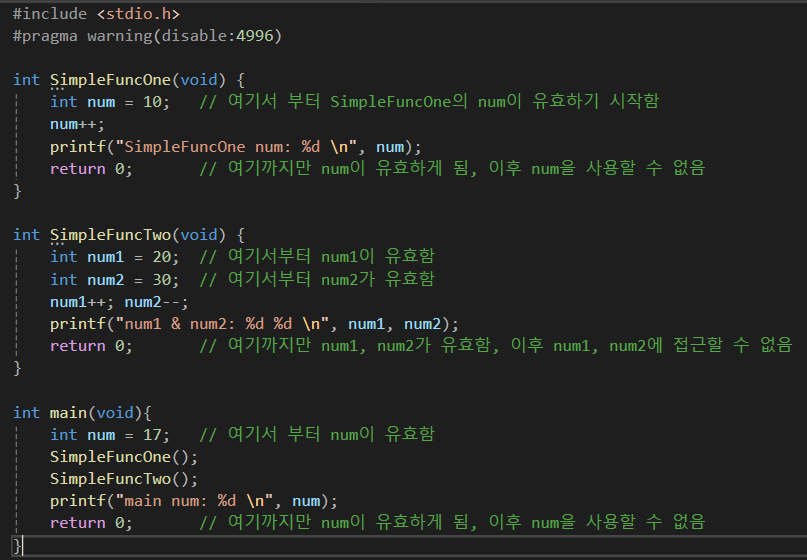
Task: Click the 'num1++;' statement
Action: pyautogui.click(x=82, y=302)
